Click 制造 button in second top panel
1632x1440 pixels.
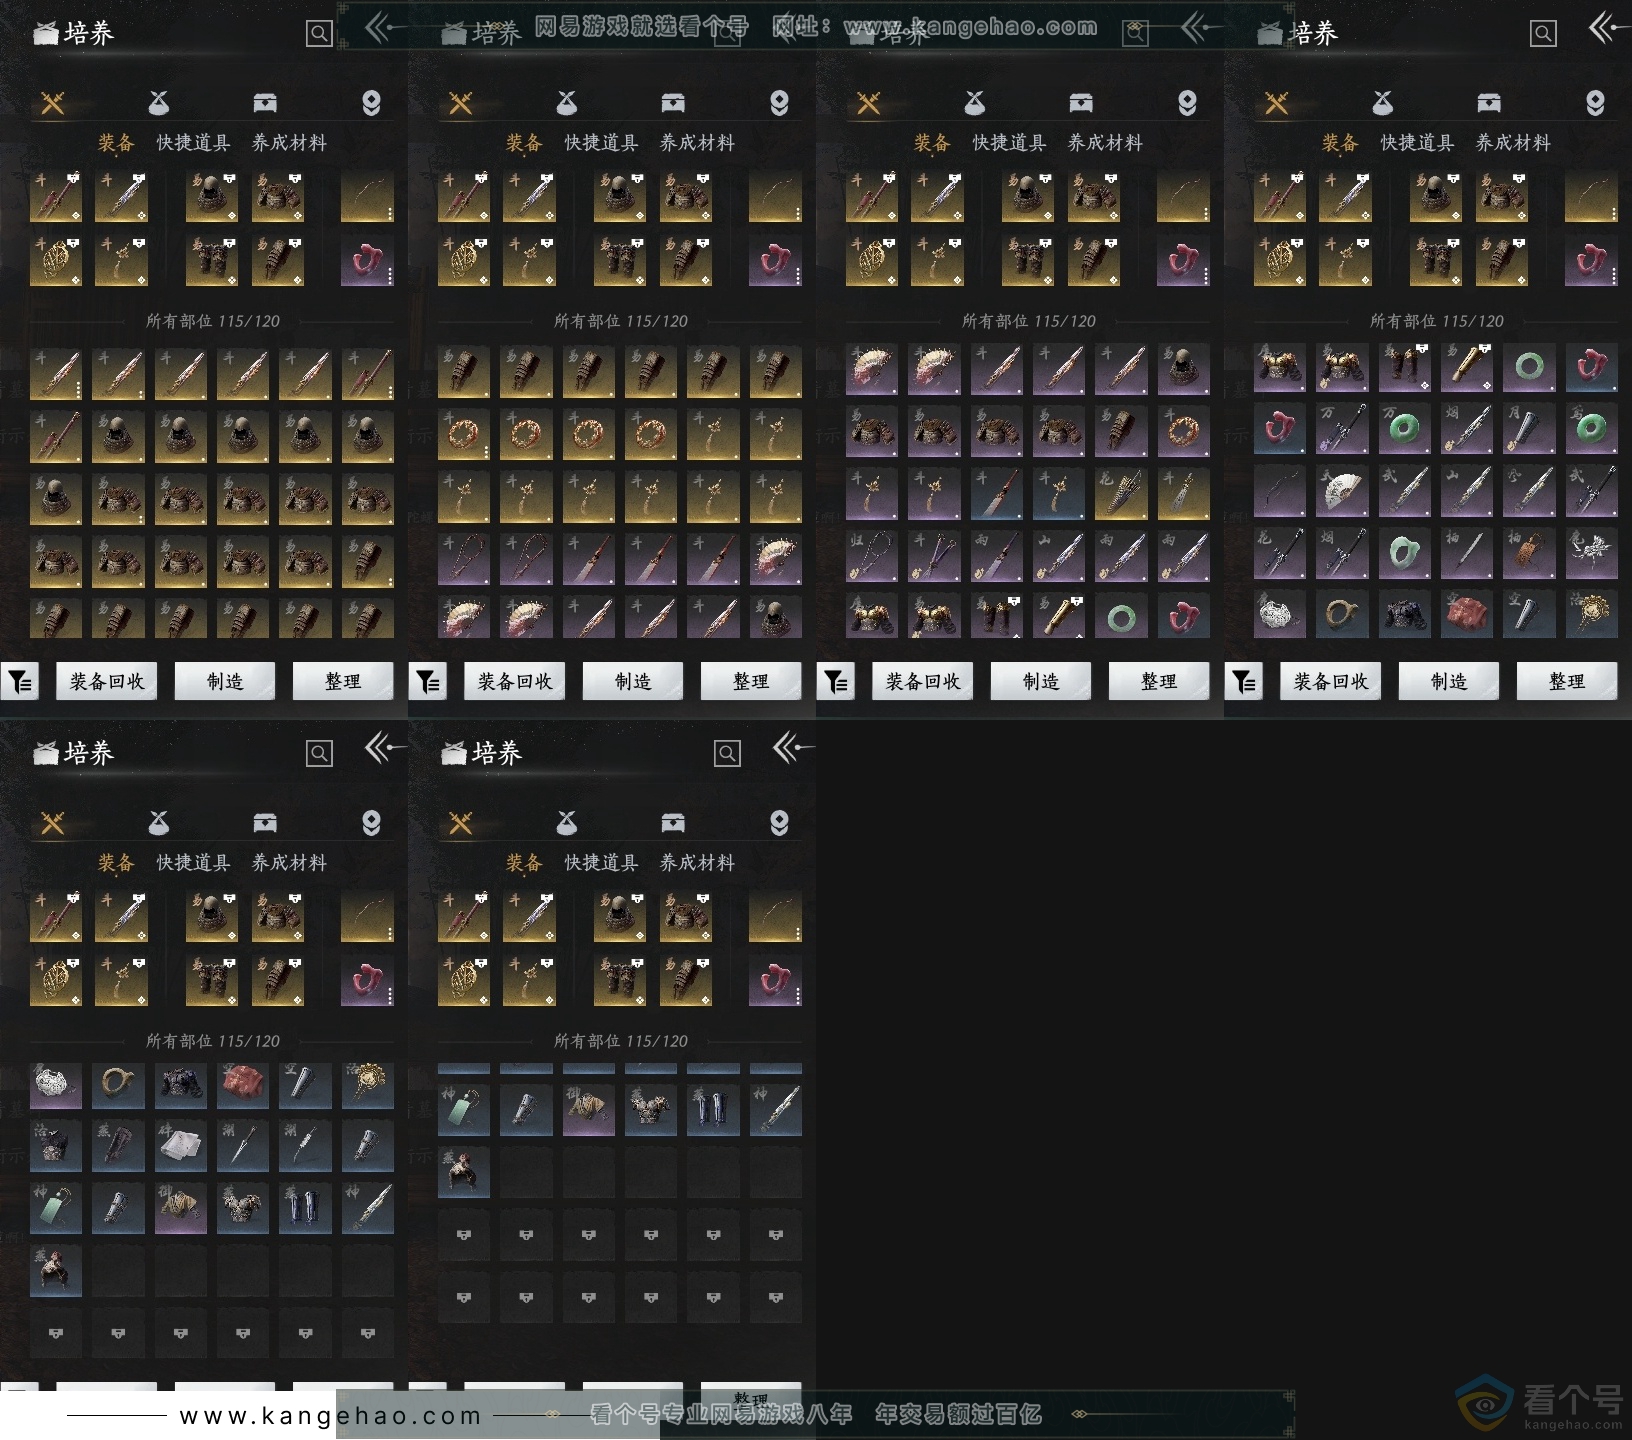[633, 682]
